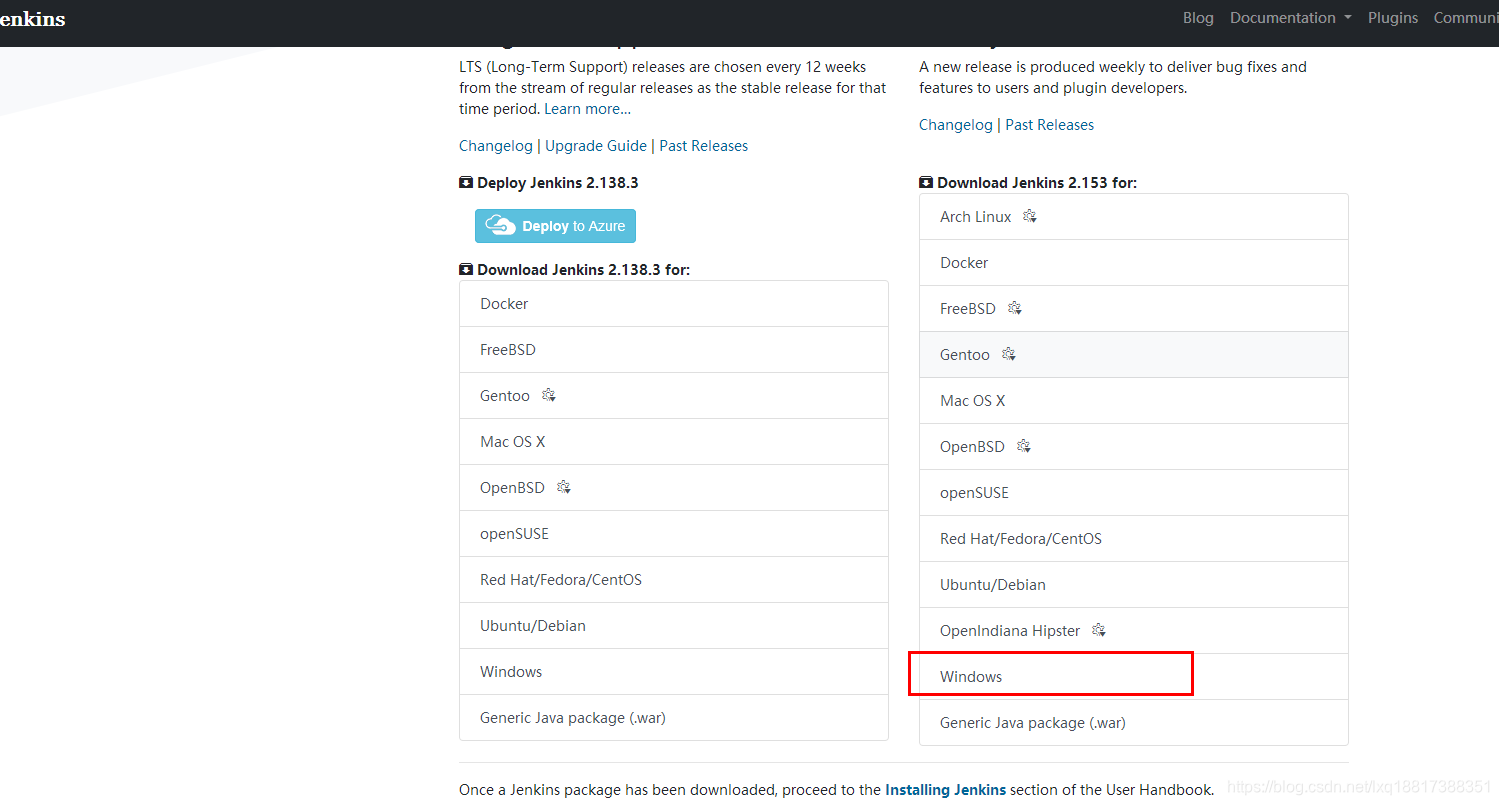Open the Community menu in the navbar
Image resolution: width=1499 pixels, height=805 pixels.
pyautogui.click(x=1466, y=18)
